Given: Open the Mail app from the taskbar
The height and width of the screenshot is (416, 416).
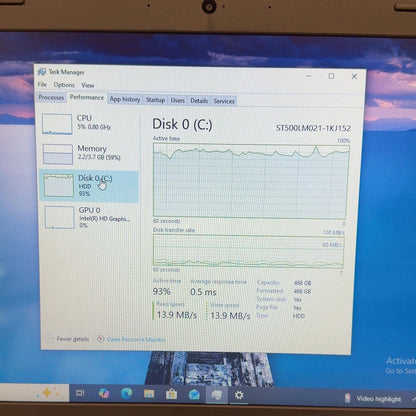Looking at the screenshot, I should pyautogui.click(x=194, y=395).
